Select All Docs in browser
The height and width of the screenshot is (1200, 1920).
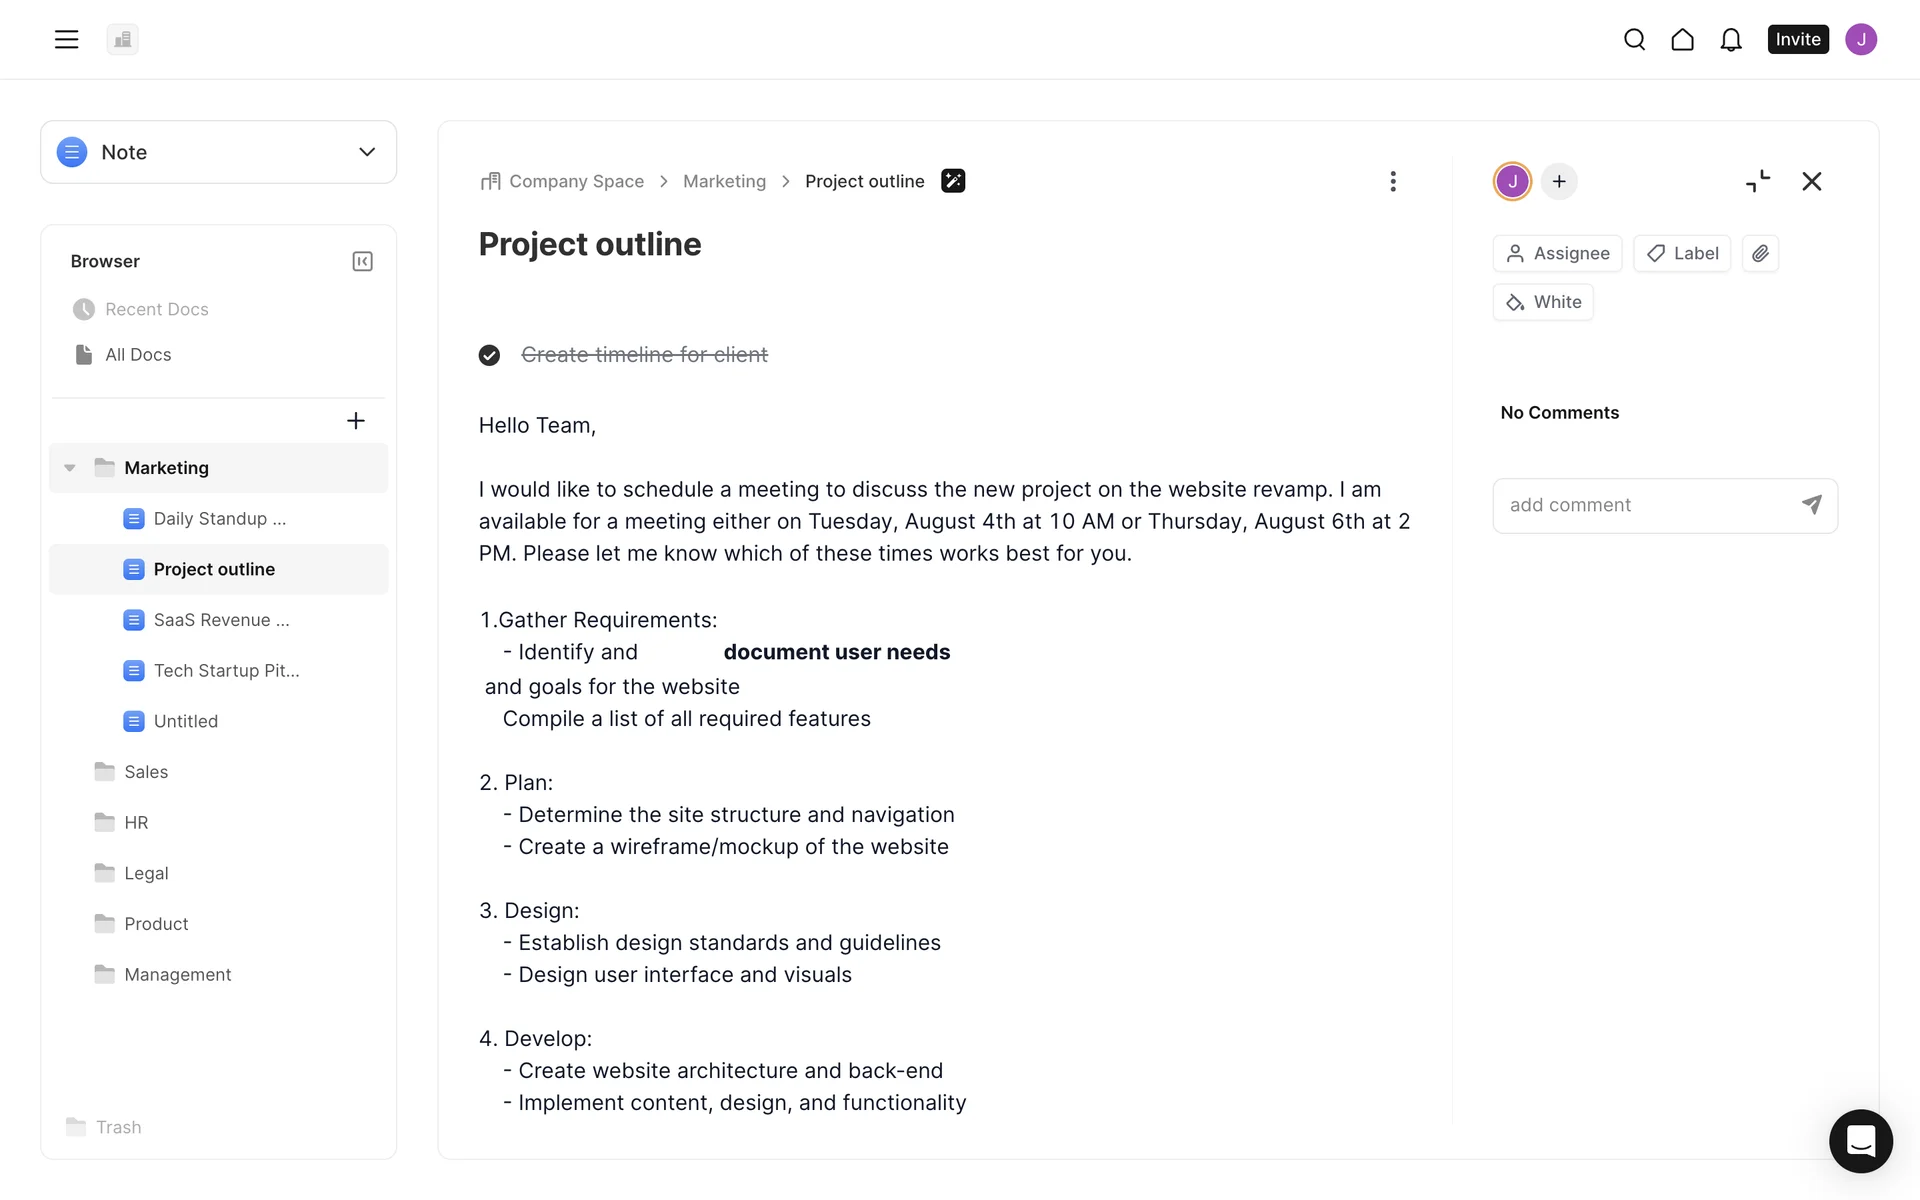(x=138, y=355)
